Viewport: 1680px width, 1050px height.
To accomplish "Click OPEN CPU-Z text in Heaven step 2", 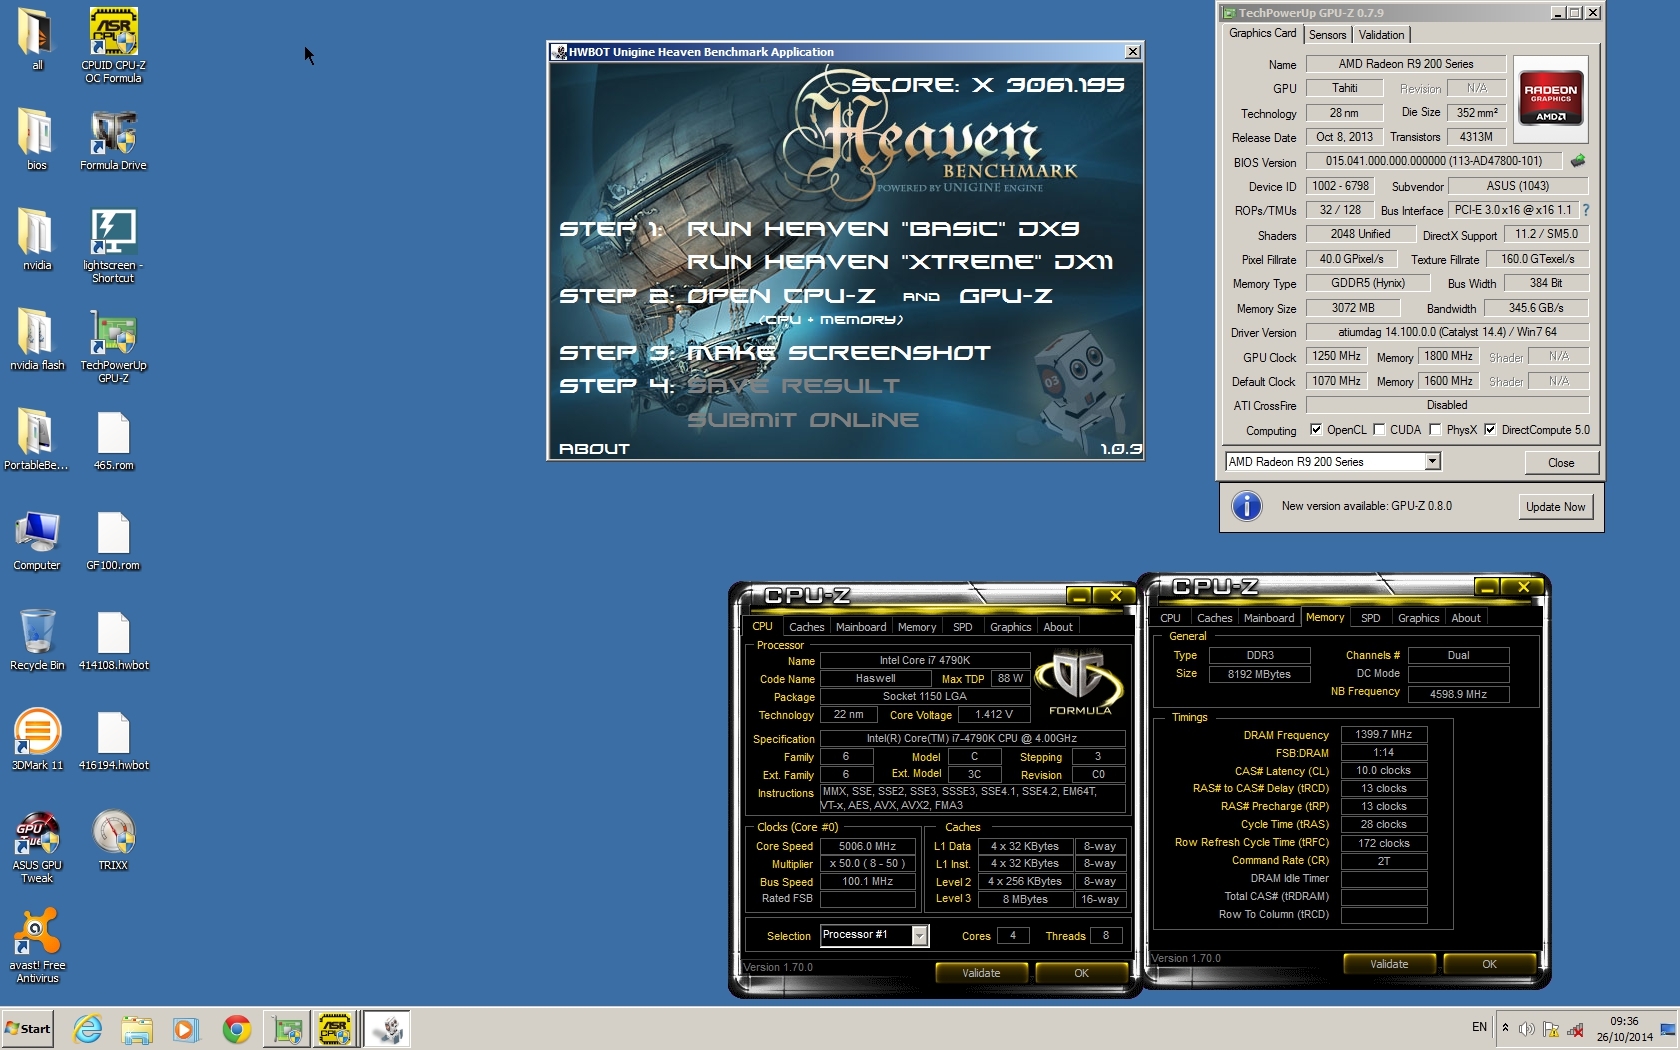I will (781, 296).
